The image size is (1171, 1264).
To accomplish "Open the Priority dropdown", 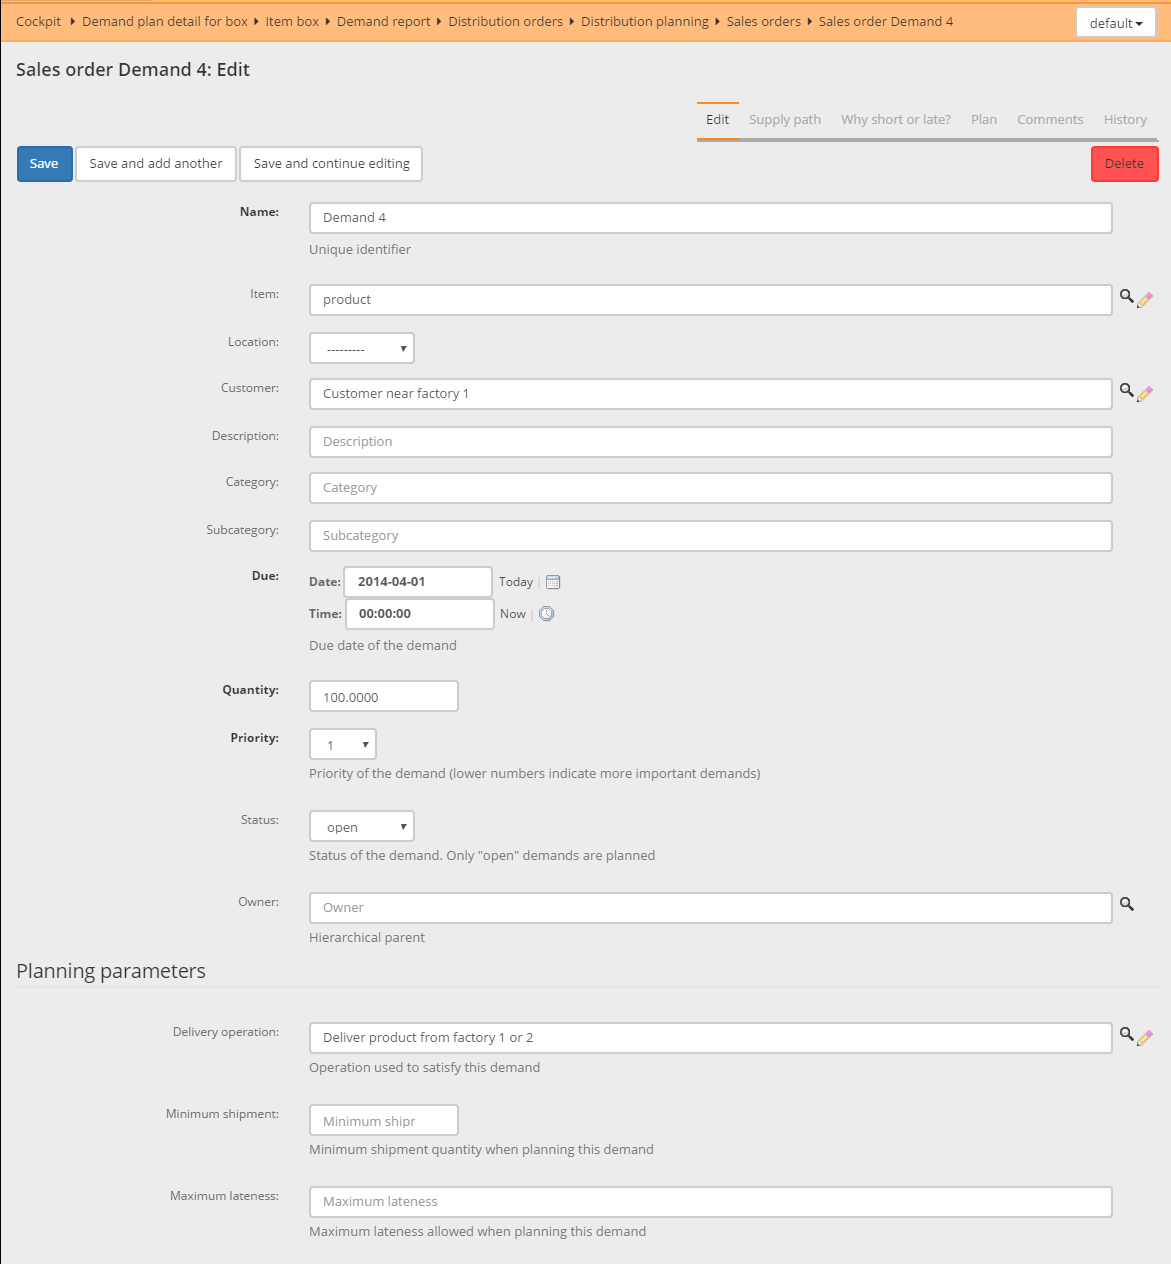I will tap(342, 744).
